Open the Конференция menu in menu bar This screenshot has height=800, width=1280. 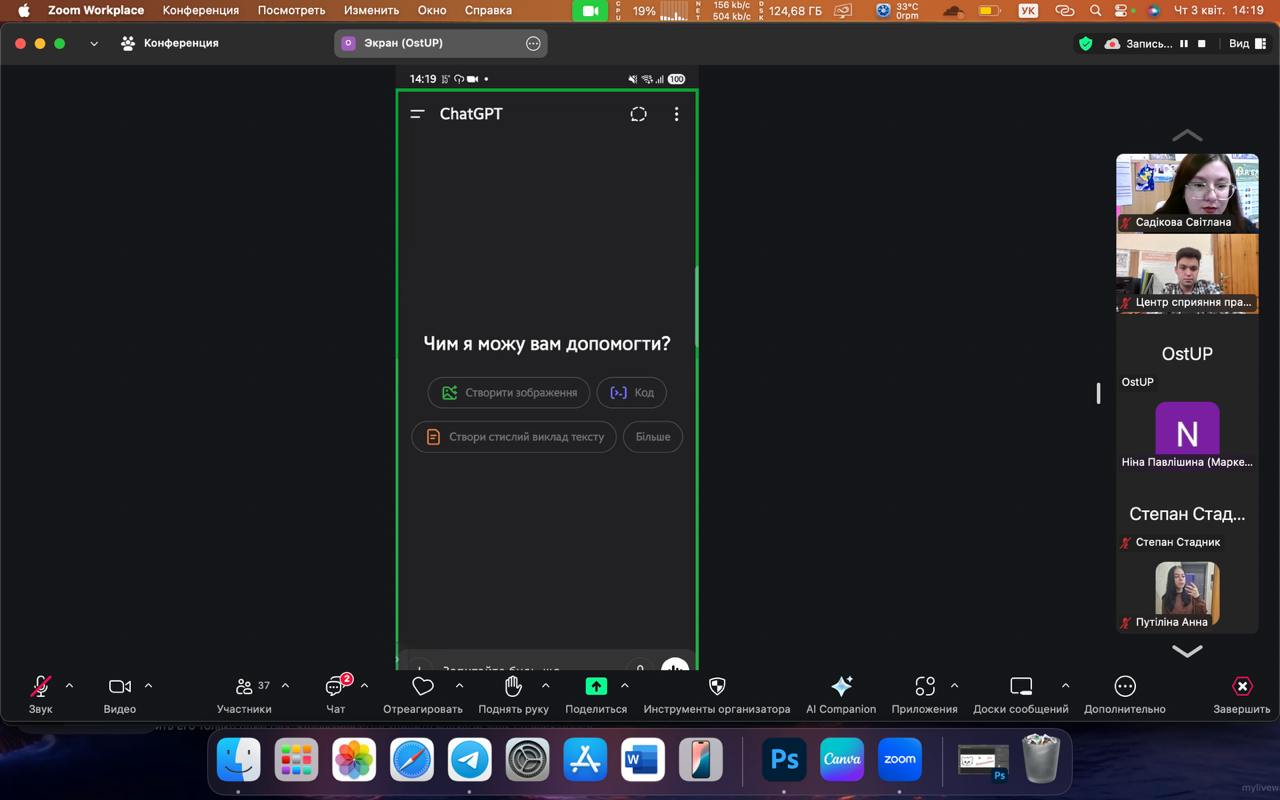[x=200, y=11]
